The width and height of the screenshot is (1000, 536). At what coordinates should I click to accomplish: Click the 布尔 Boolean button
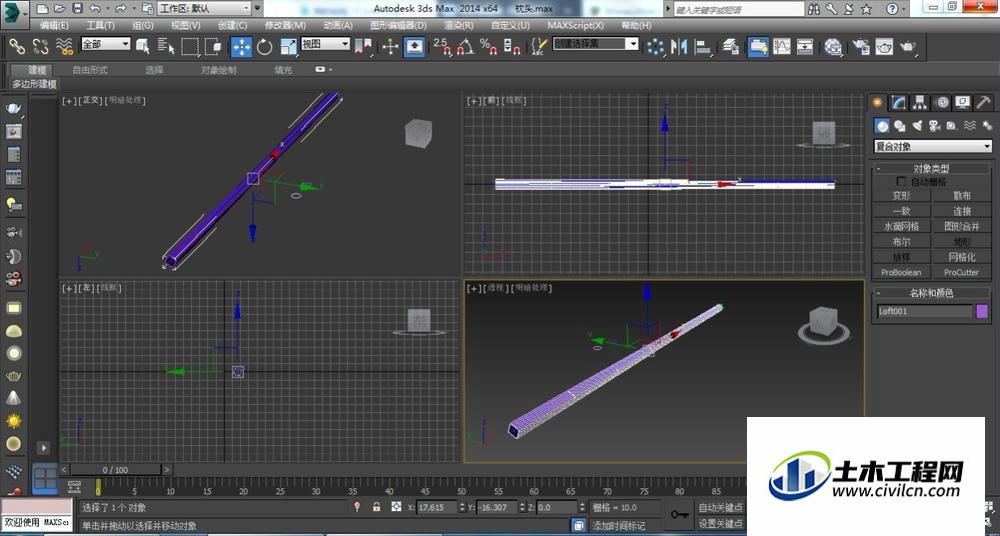pos(901,242)
